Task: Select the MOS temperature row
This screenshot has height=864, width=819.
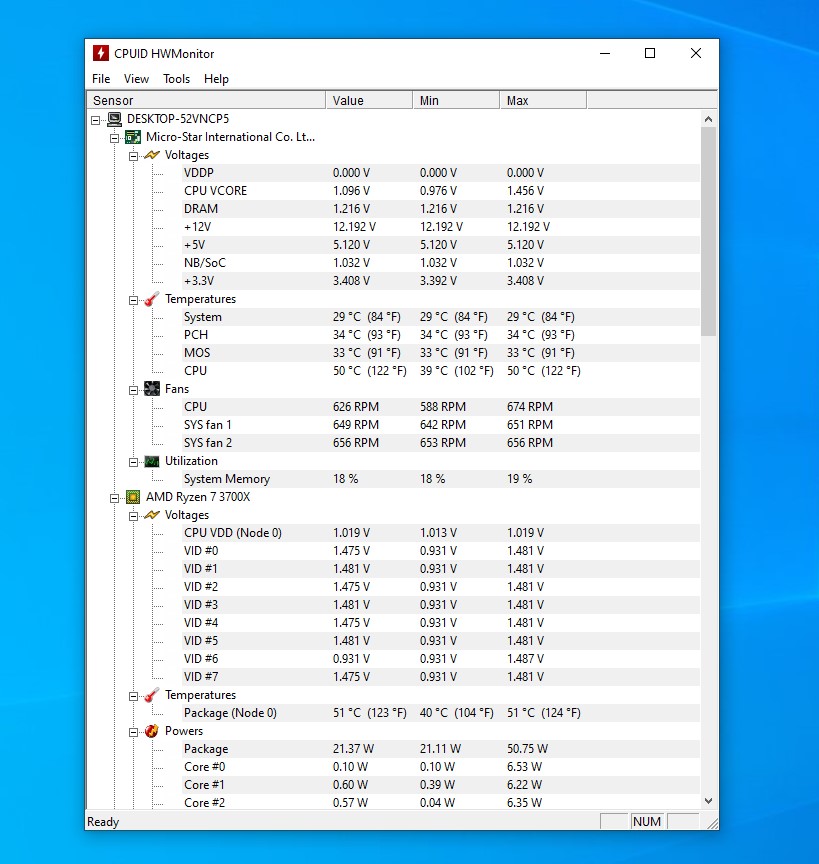Action: coord(441,353)
